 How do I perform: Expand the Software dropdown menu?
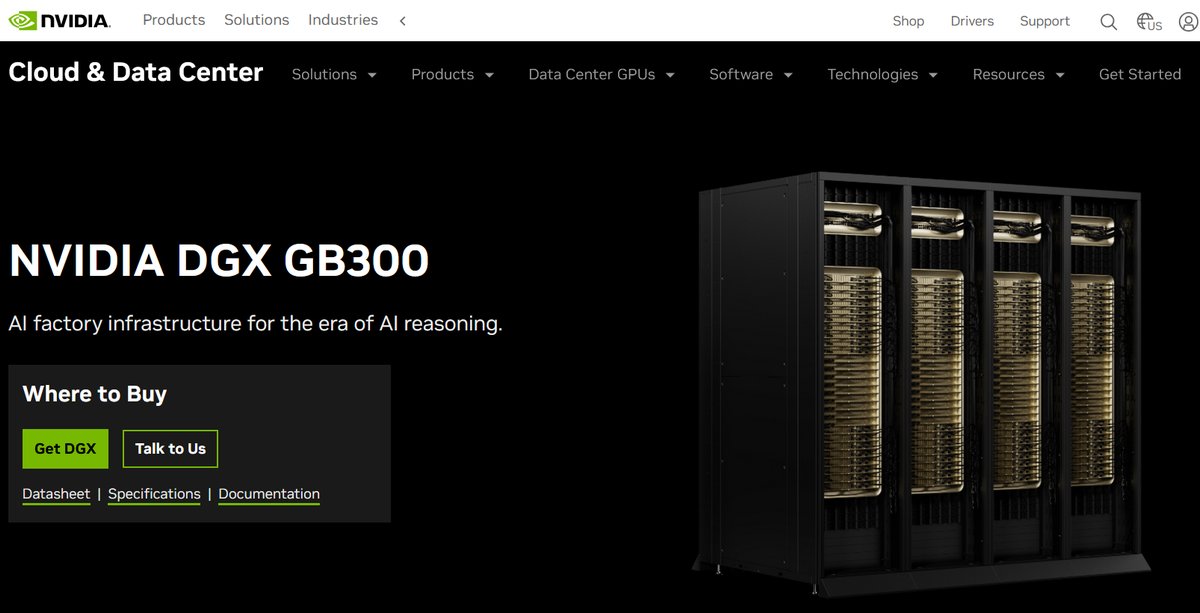click(x=751, y=74)
